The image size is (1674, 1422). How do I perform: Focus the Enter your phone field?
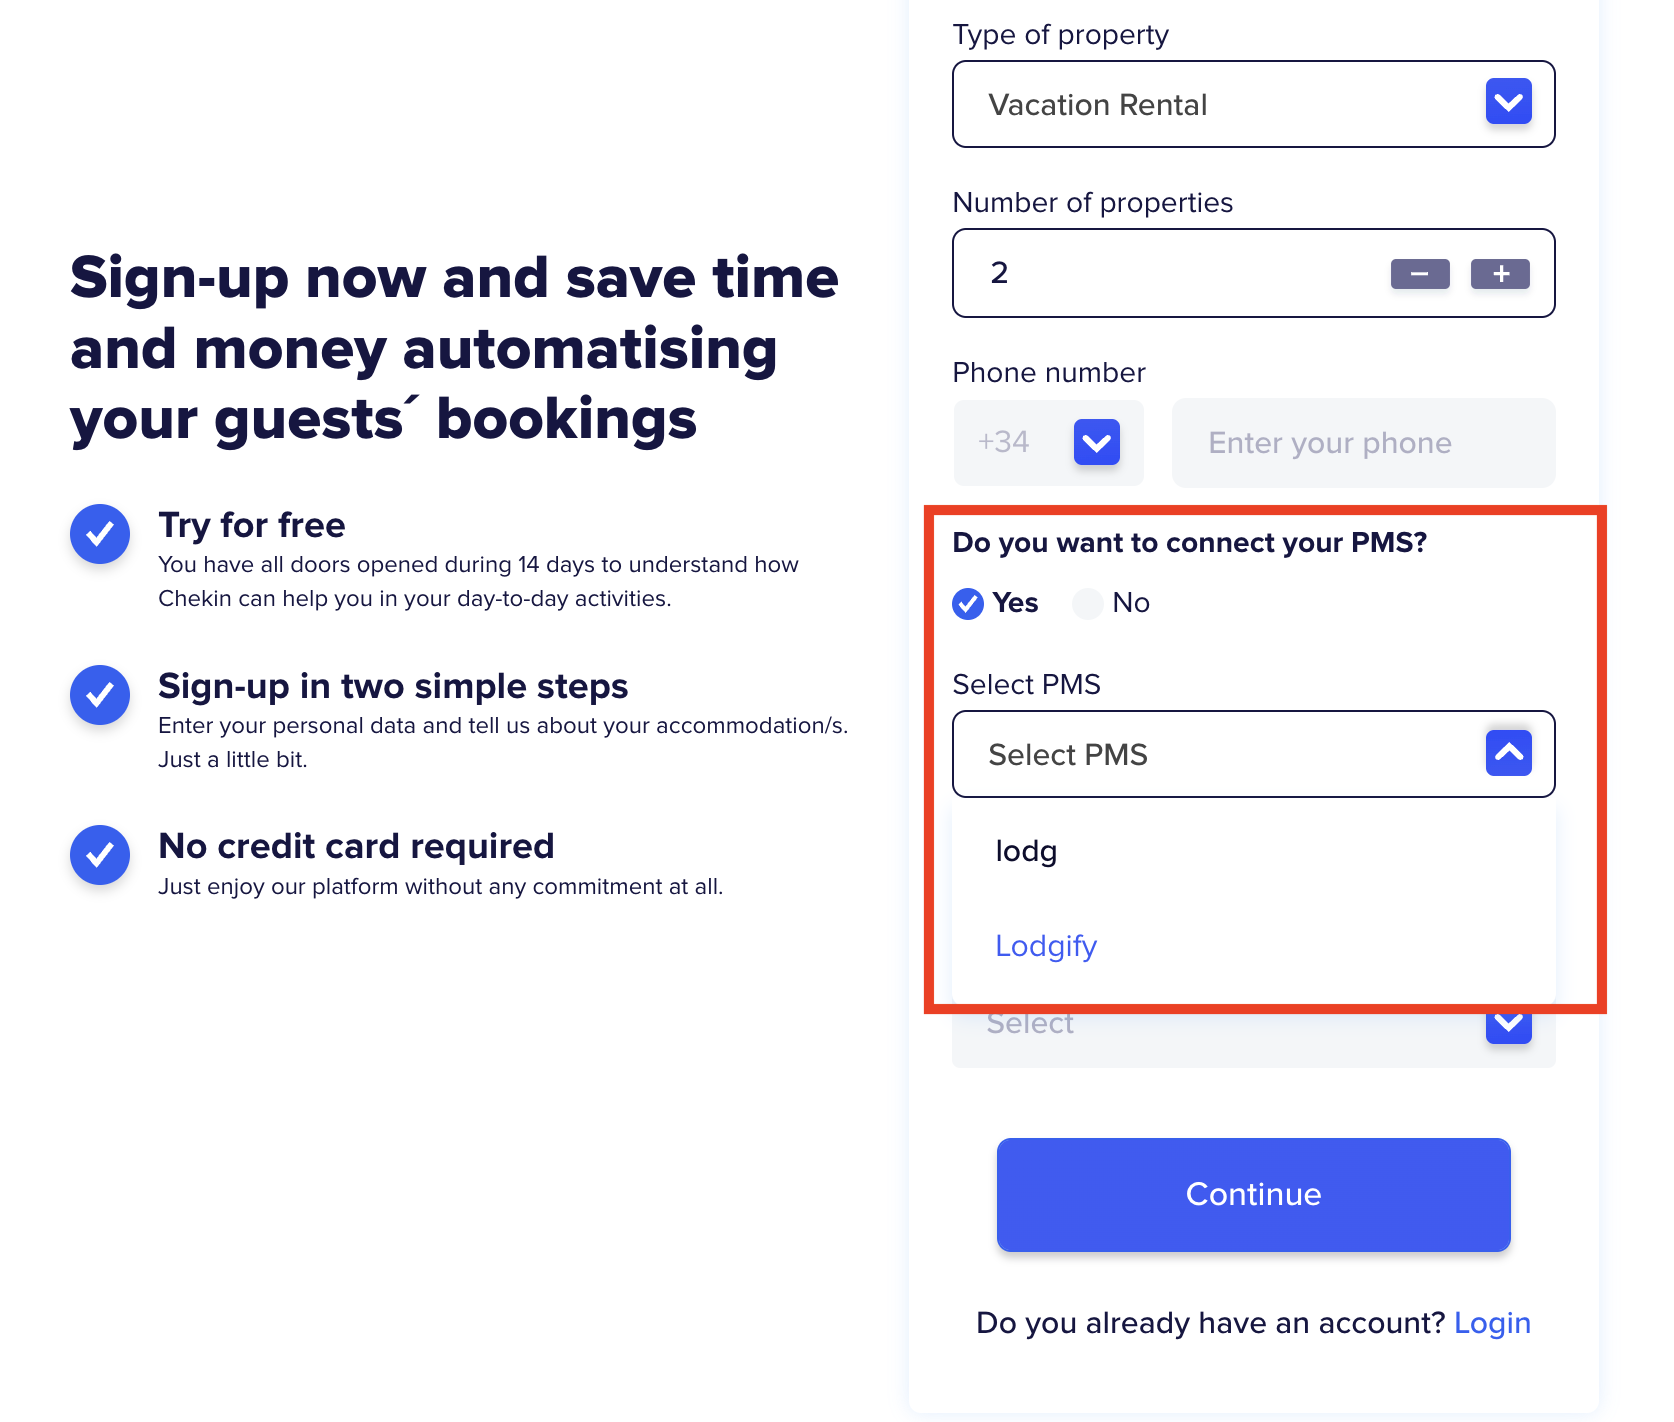pos(1363,443)
